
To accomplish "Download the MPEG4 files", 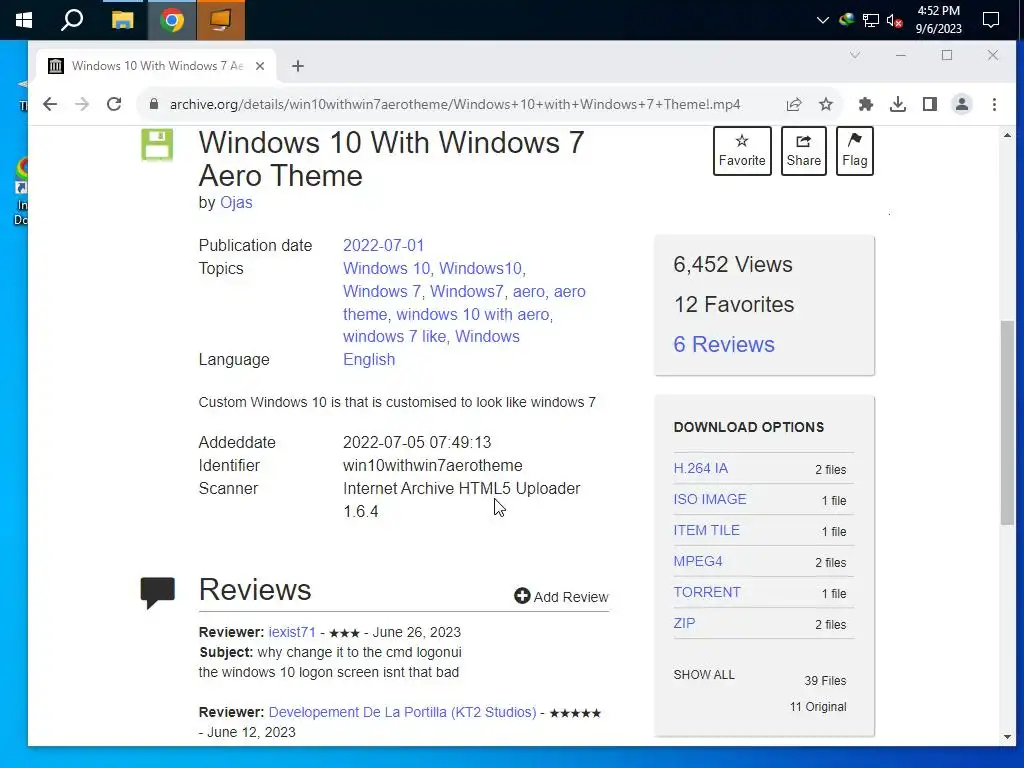I will [x=698, y=561].
